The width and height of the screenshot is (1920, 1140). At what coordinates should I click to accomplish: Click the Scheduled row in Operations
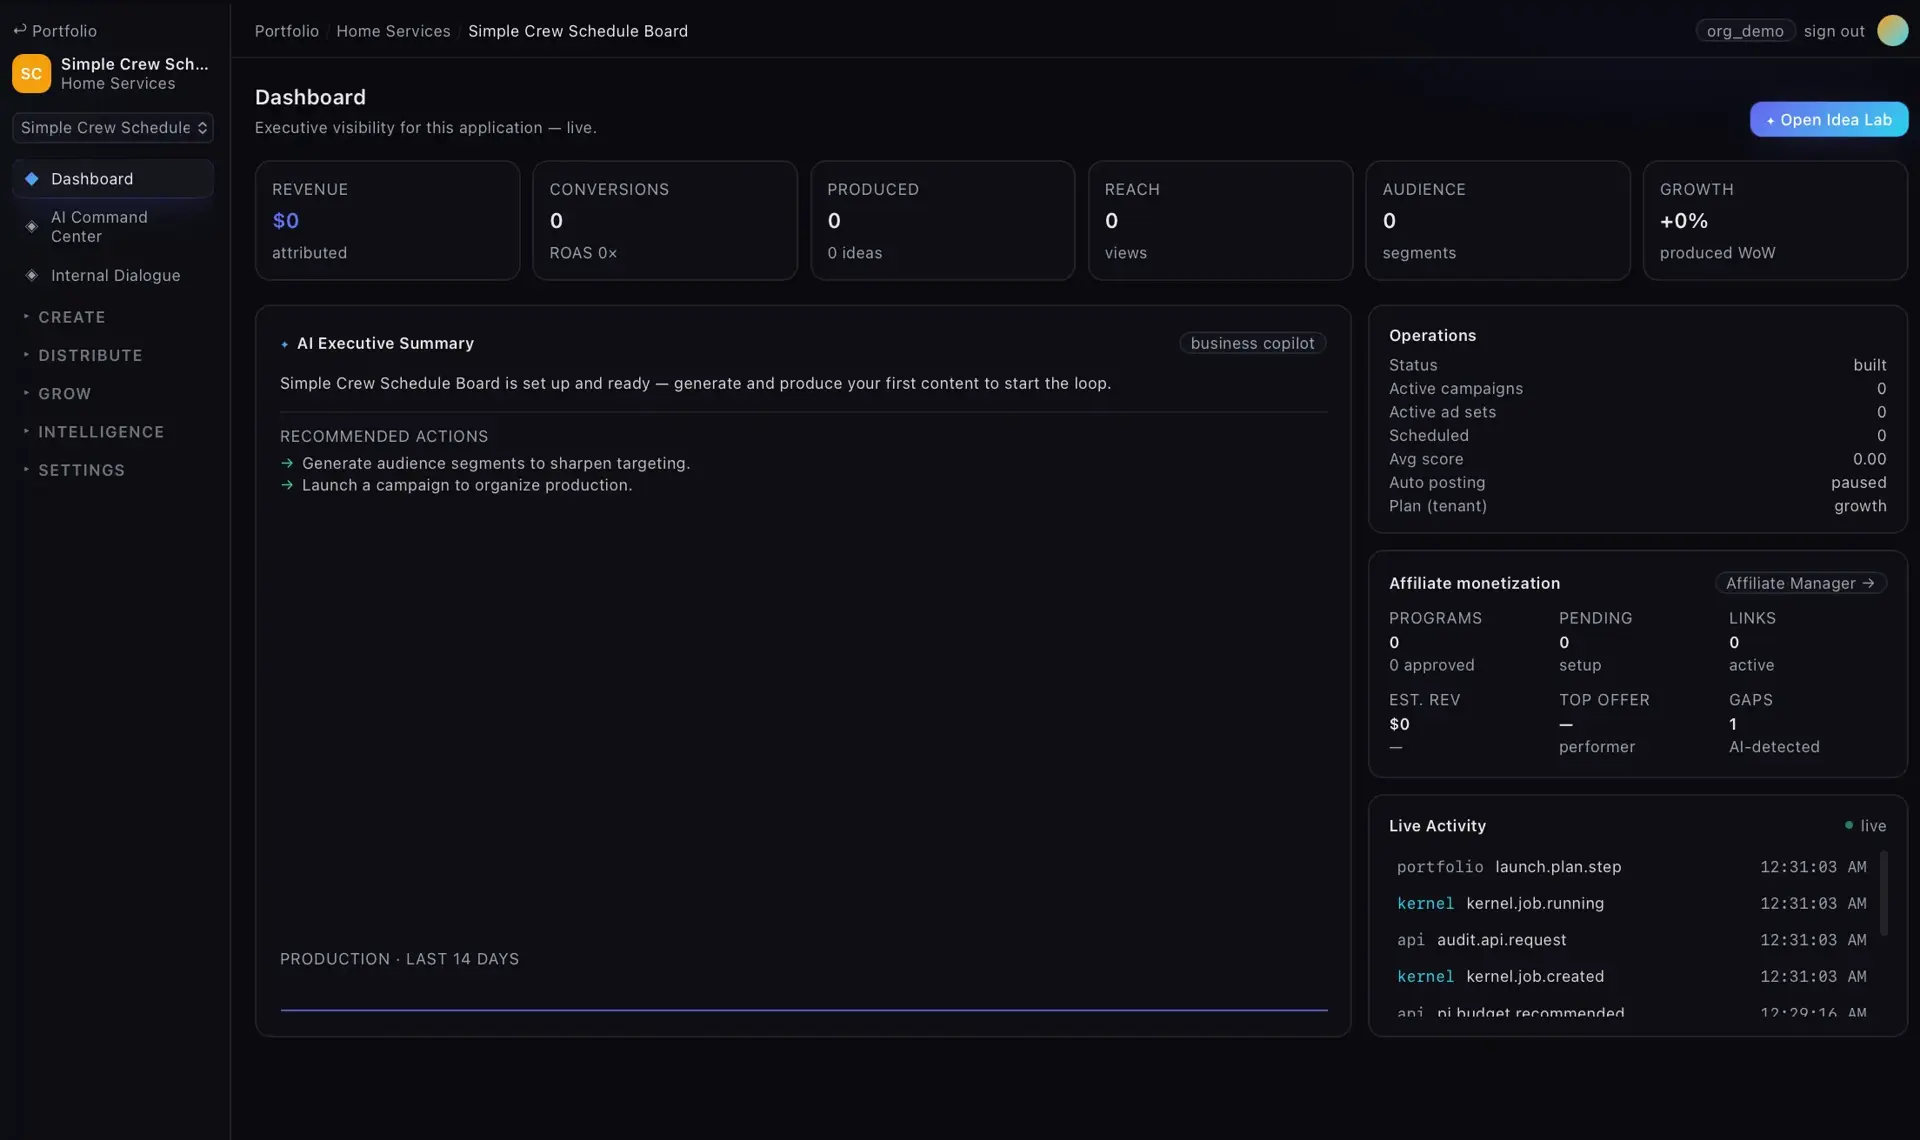tap(1637, 435)
